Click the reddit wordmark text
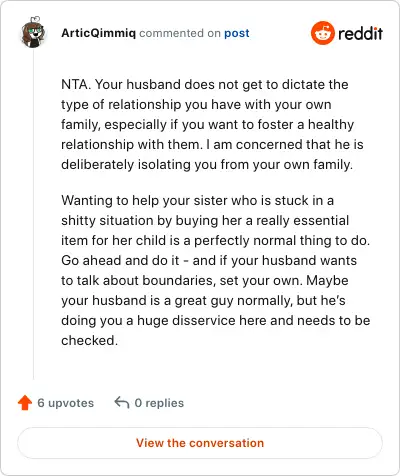The width and height of the screenshot is (400, 476). [x=360, y=33]
